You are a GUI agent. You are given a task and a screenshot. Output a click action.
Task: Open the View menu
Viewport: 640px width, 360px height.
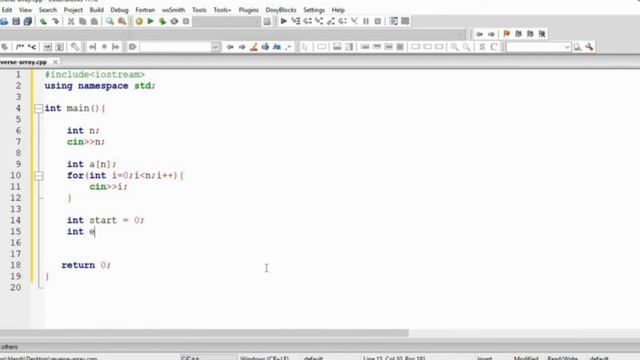[x=25, y=10]
